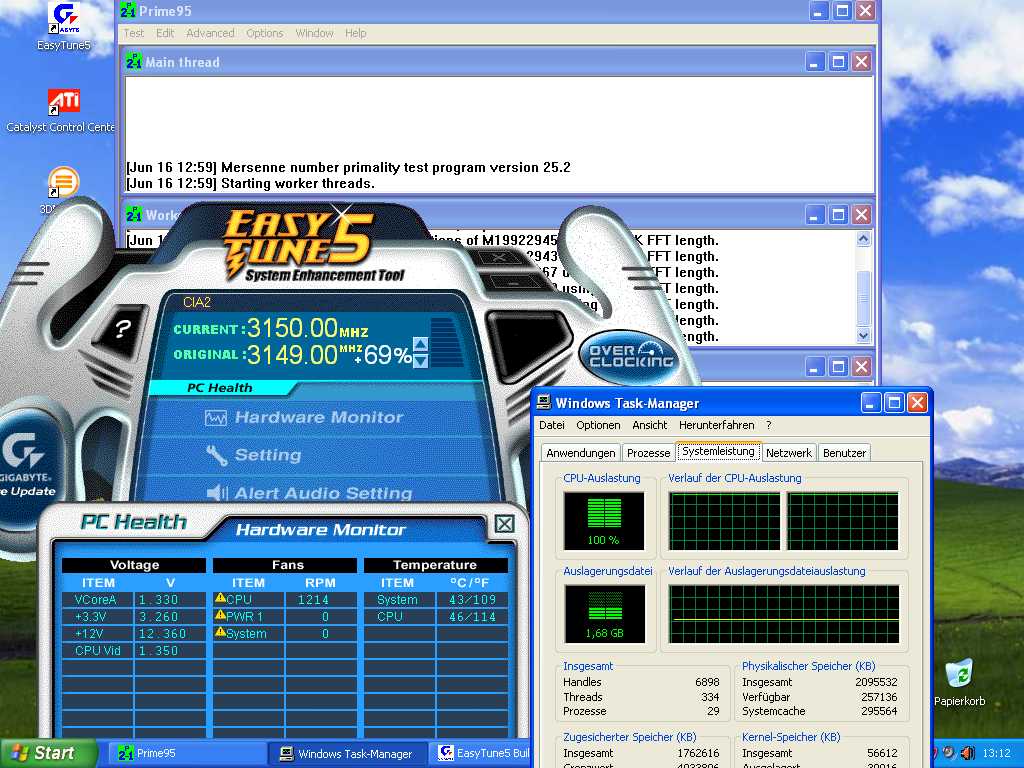Viewport: 1024px width, 768px height.
Task: Decrease overclock percentage with down arrow
Action: coord(420,361)
